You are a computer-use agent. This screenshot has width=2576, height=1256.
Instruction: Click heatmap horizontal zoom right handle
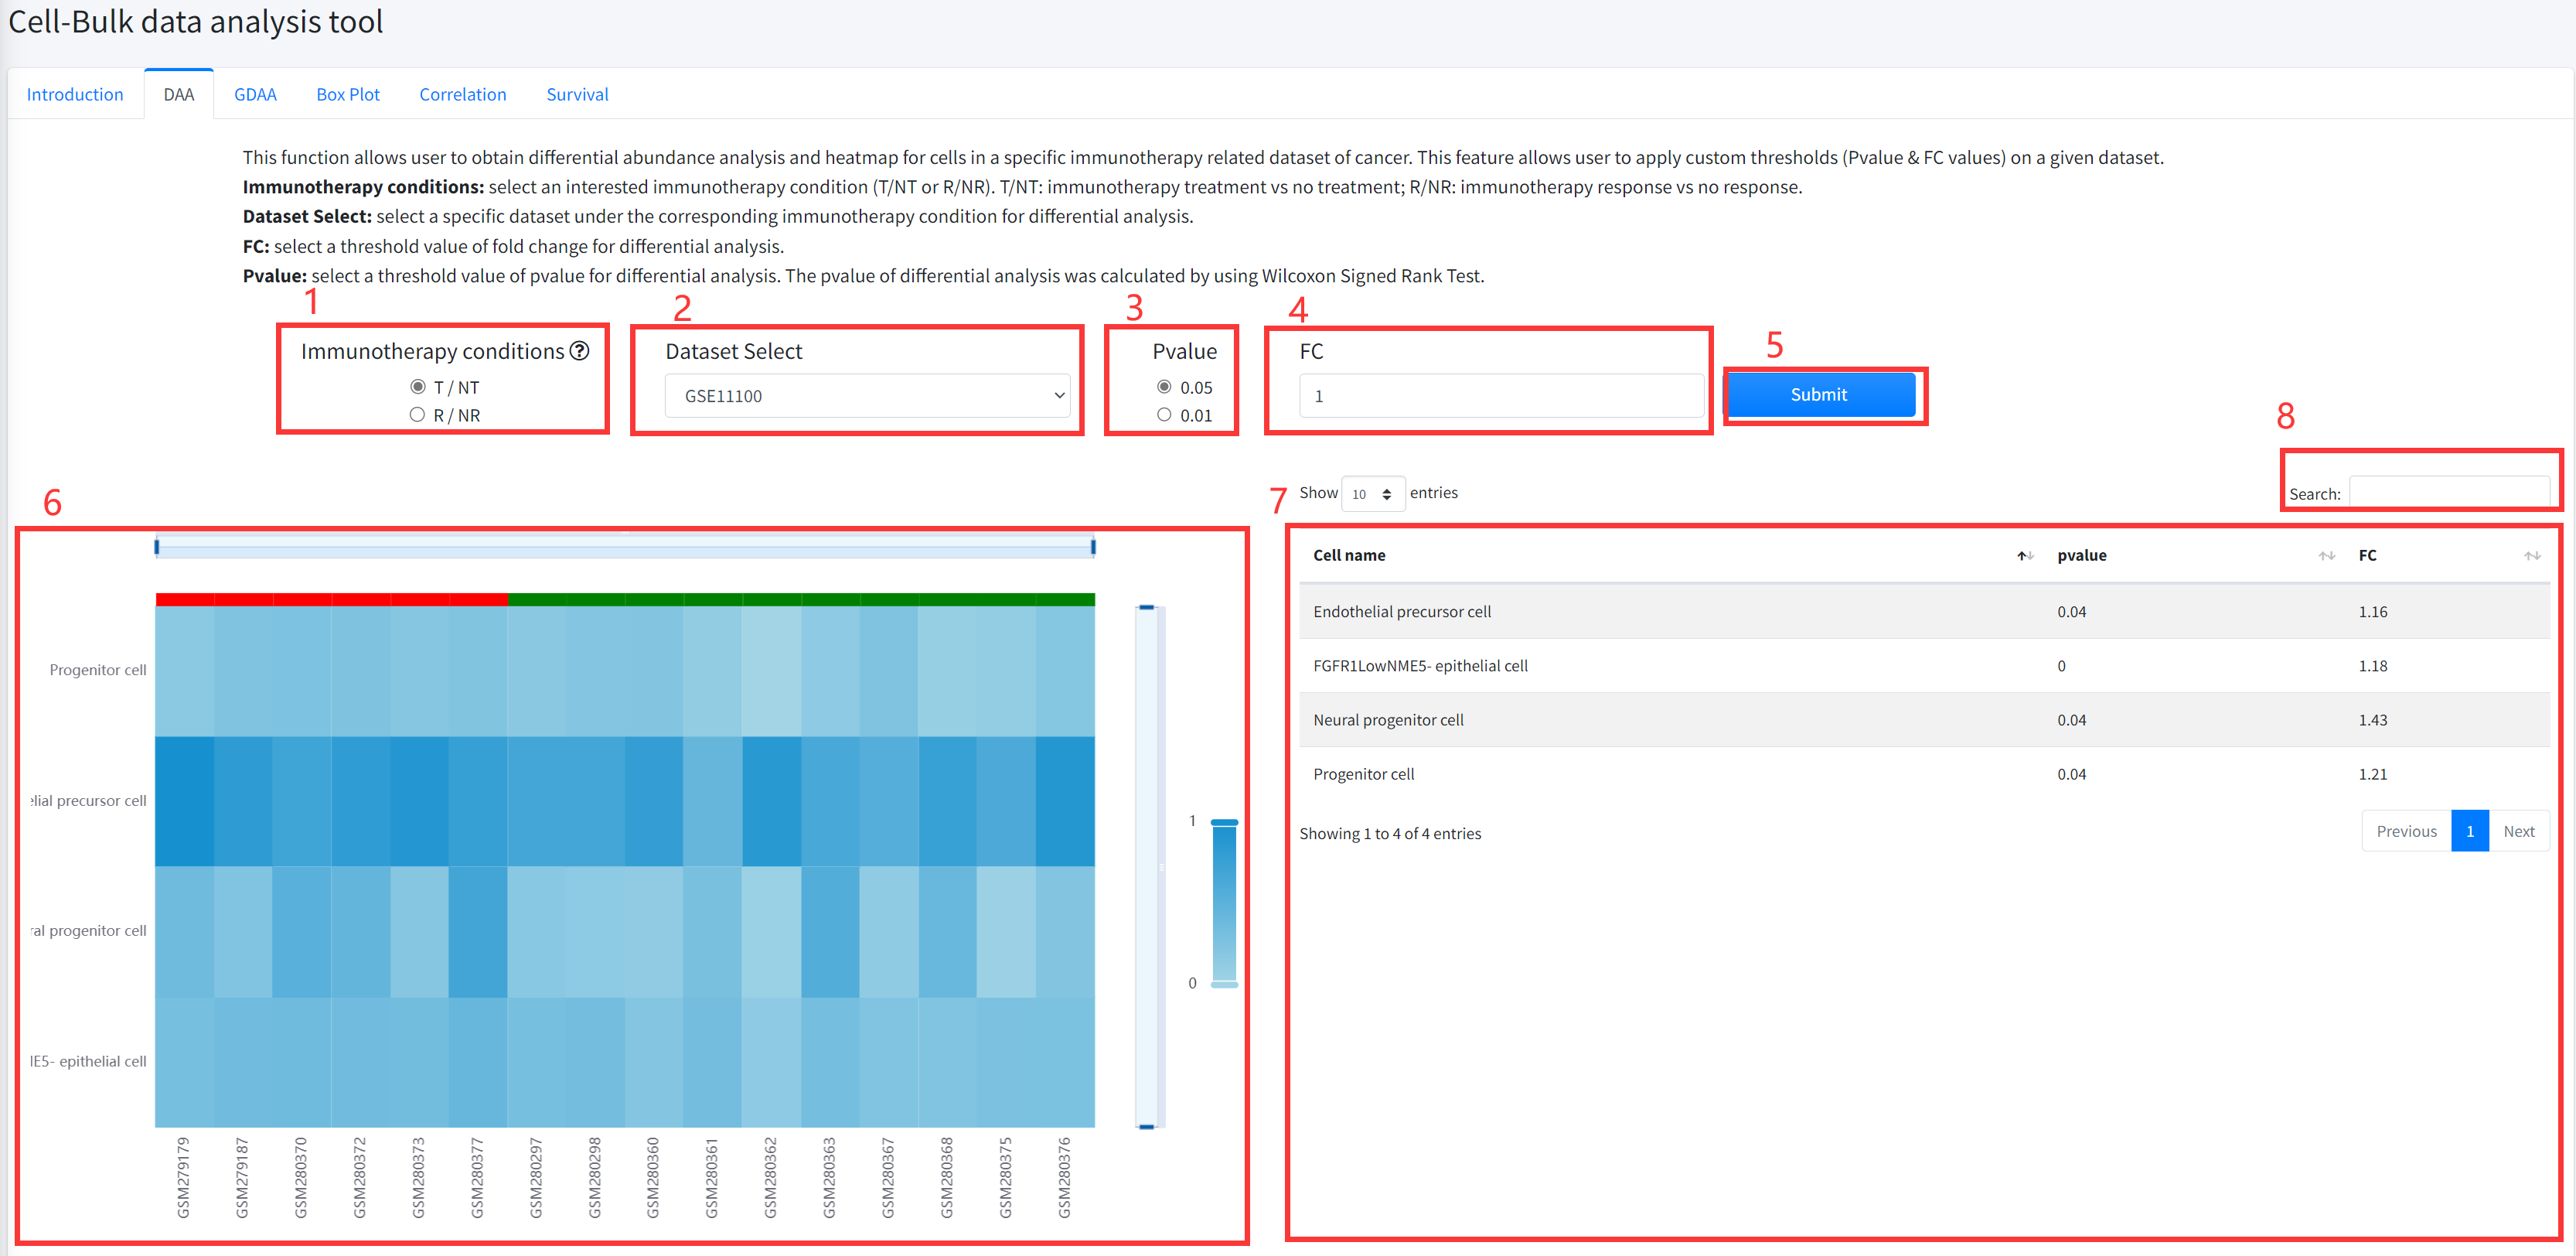click(1093, 547)
